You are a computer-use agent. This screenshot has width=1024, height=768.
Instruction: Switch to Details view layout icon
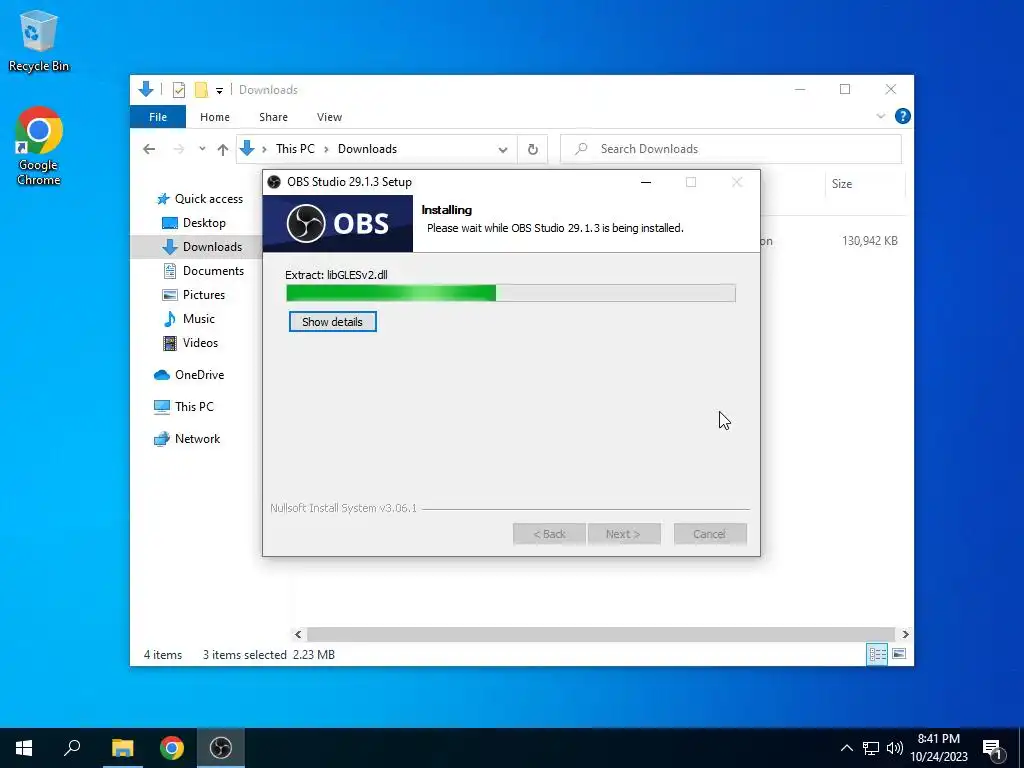pyautogui.click(x=877, y=654)
